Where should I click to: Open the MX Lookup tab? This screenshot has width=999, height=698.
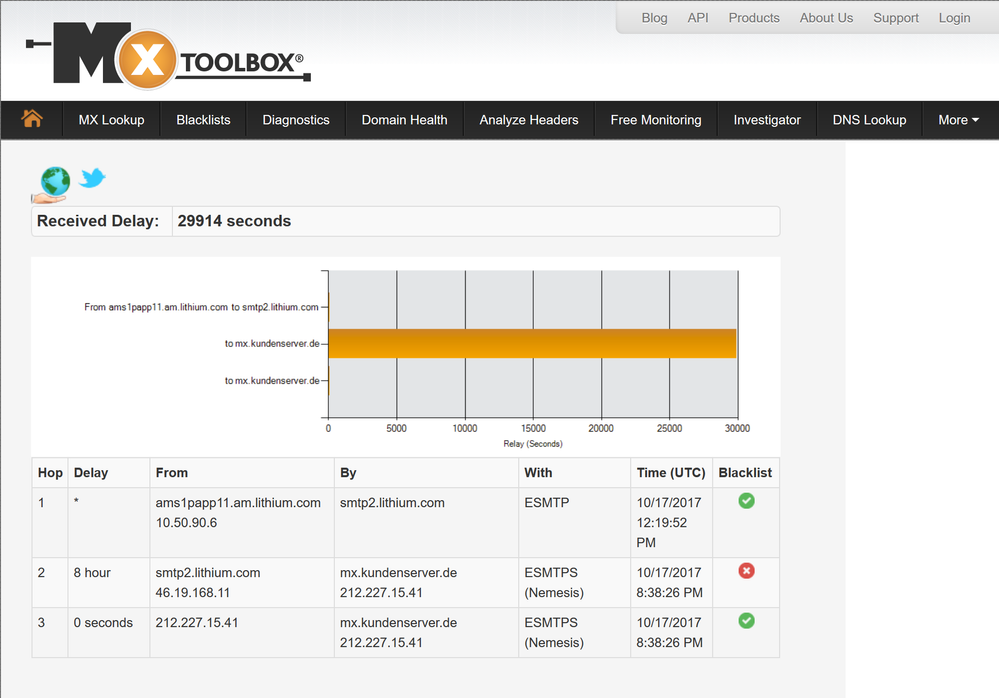pos(111,120)
